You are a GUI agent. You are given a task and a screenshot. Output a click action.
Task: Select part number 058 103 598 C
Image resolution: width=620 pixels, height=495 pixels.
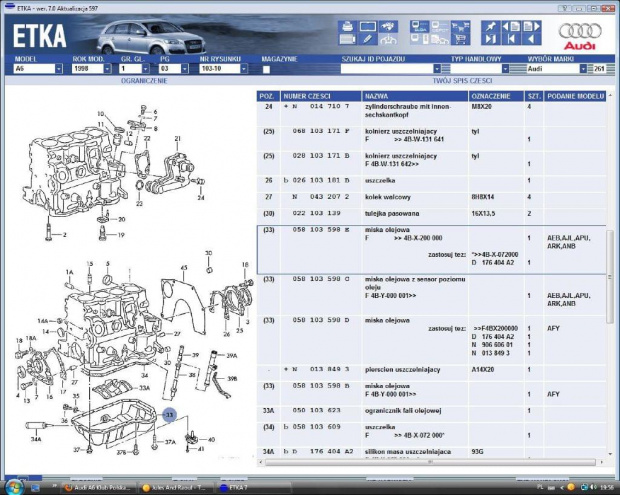[321, 279]
